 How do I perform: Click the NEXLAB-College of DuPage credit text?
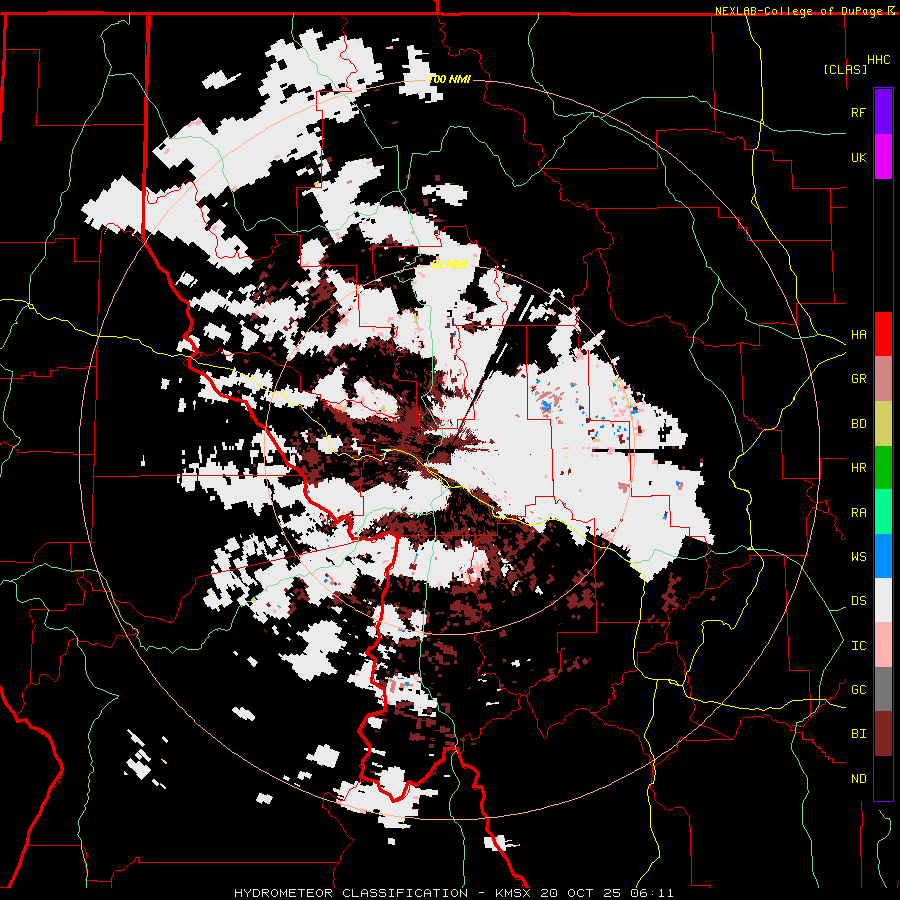[798, 11]
